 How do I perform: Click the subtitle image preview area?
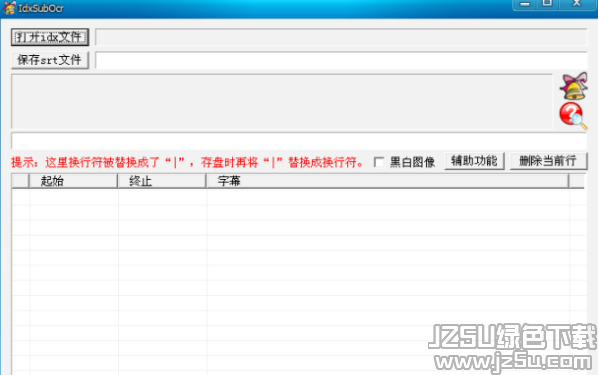tap(282, 101)
